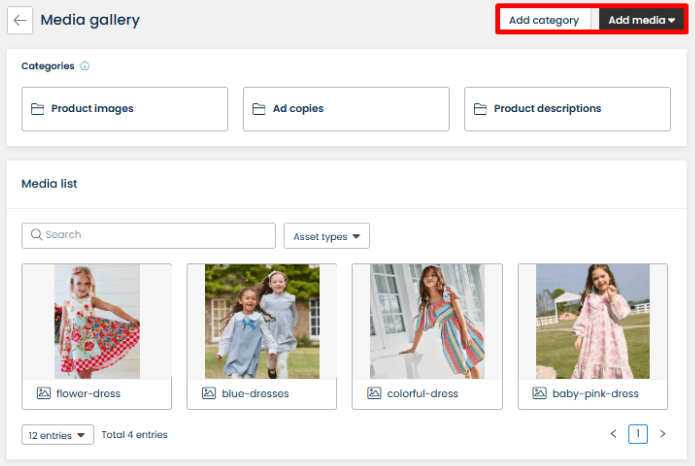Select page 1 in pagination
Viewport: 695px width, 466px height.
point(638,434)
